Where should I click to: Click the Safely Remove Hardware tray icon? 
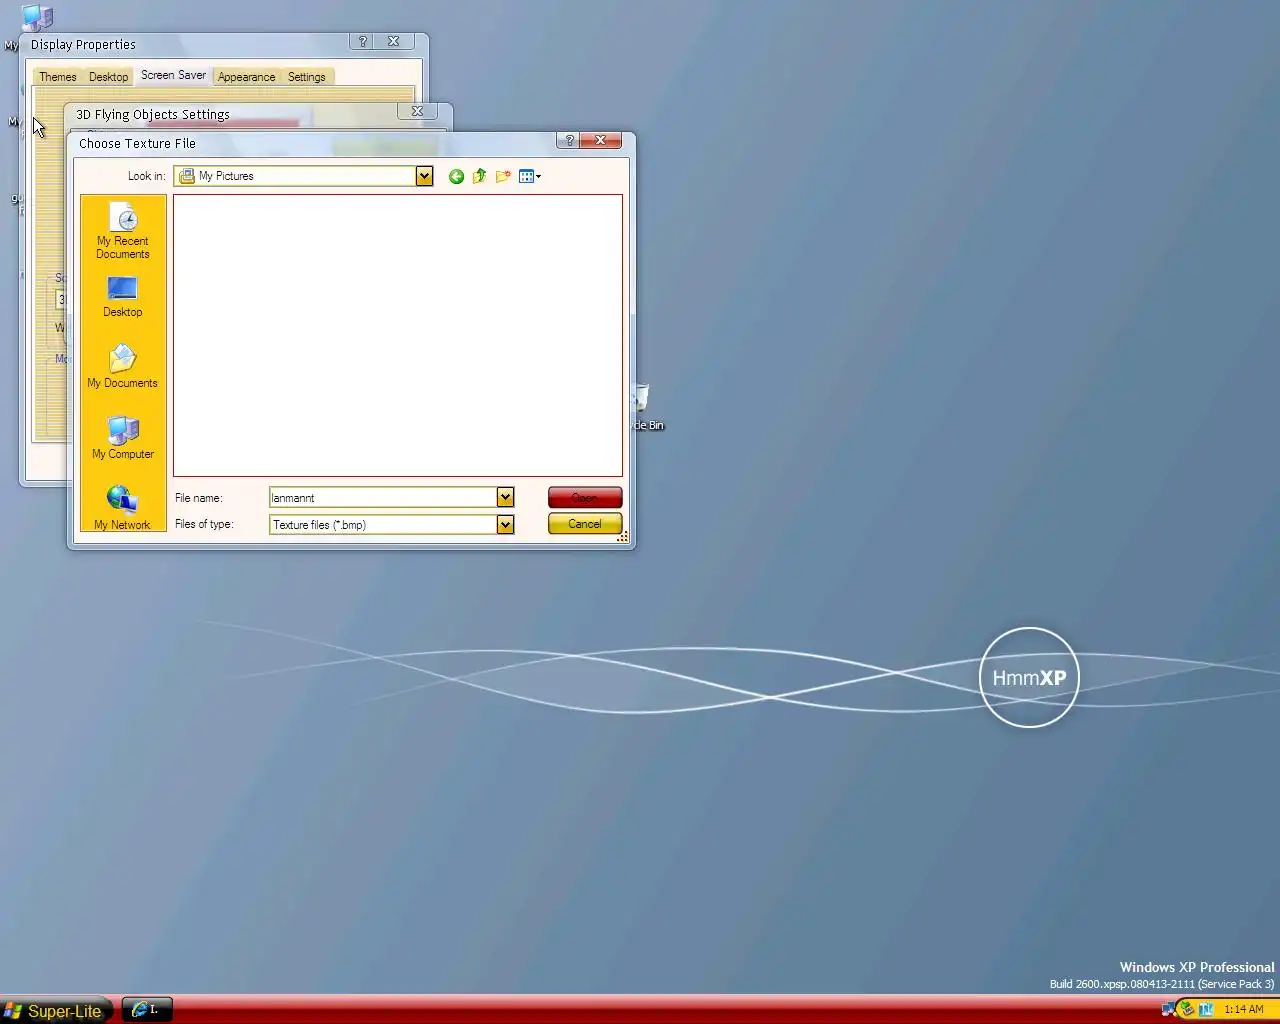click(1187, 1009)
